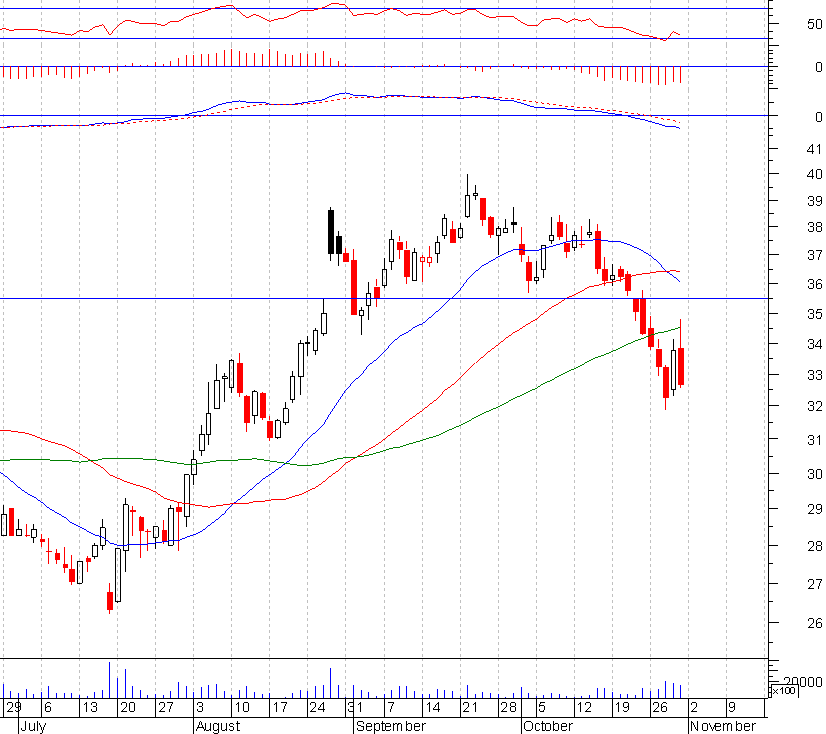The width and height of the screenshot is (826, 734).
Task: Select date label 2 under November
Action: 694,707
